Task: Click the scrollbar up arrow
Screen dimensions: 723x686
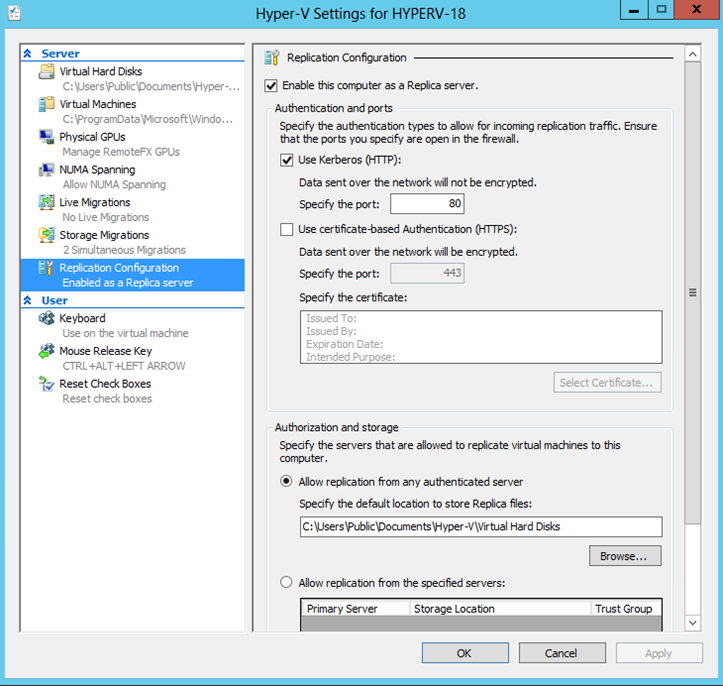Action: pos(693,54)
